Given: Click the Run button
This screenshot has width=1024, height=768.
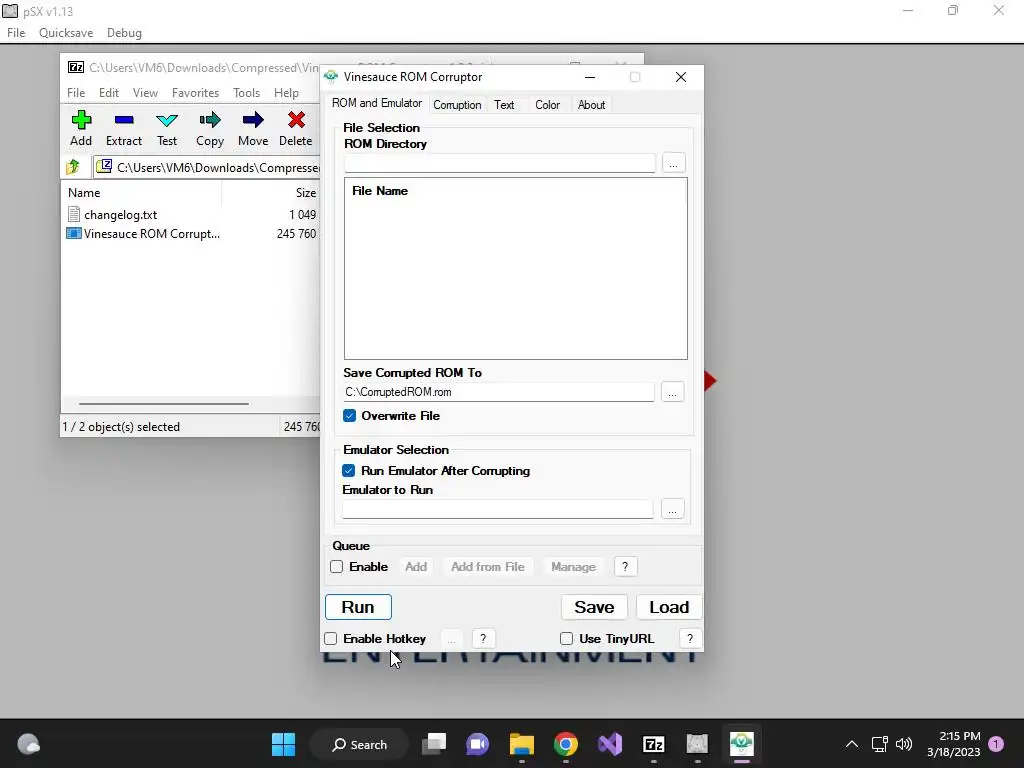Looking at the screenshot, I should tap(359, 607).
